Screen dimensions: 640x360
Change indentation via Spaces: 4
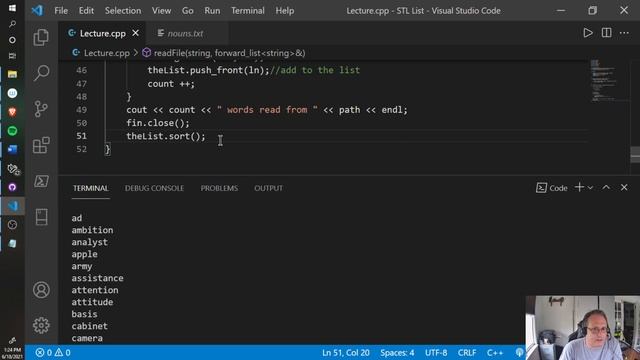coord(397,352)
